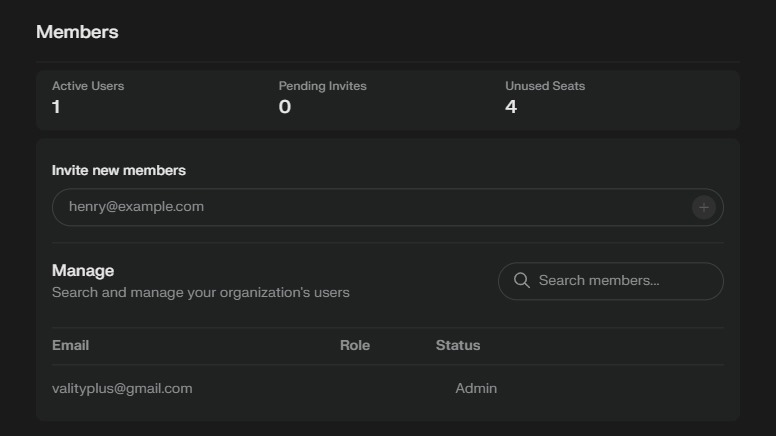Image resolution: width=776 pixels, height=436 pixels.
Task: Focus the Search members field
Action: click(611, 281)
